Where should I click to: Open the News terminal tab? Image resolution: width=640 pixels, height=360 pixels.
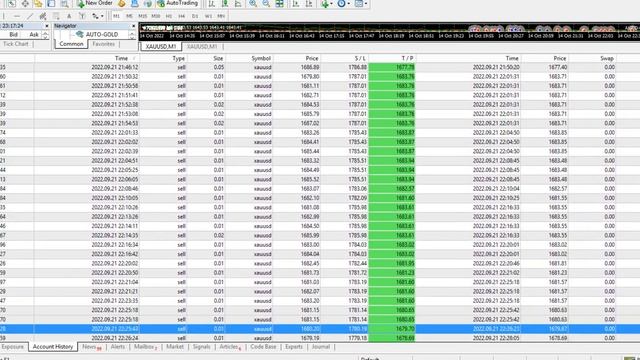click(91, 347)
